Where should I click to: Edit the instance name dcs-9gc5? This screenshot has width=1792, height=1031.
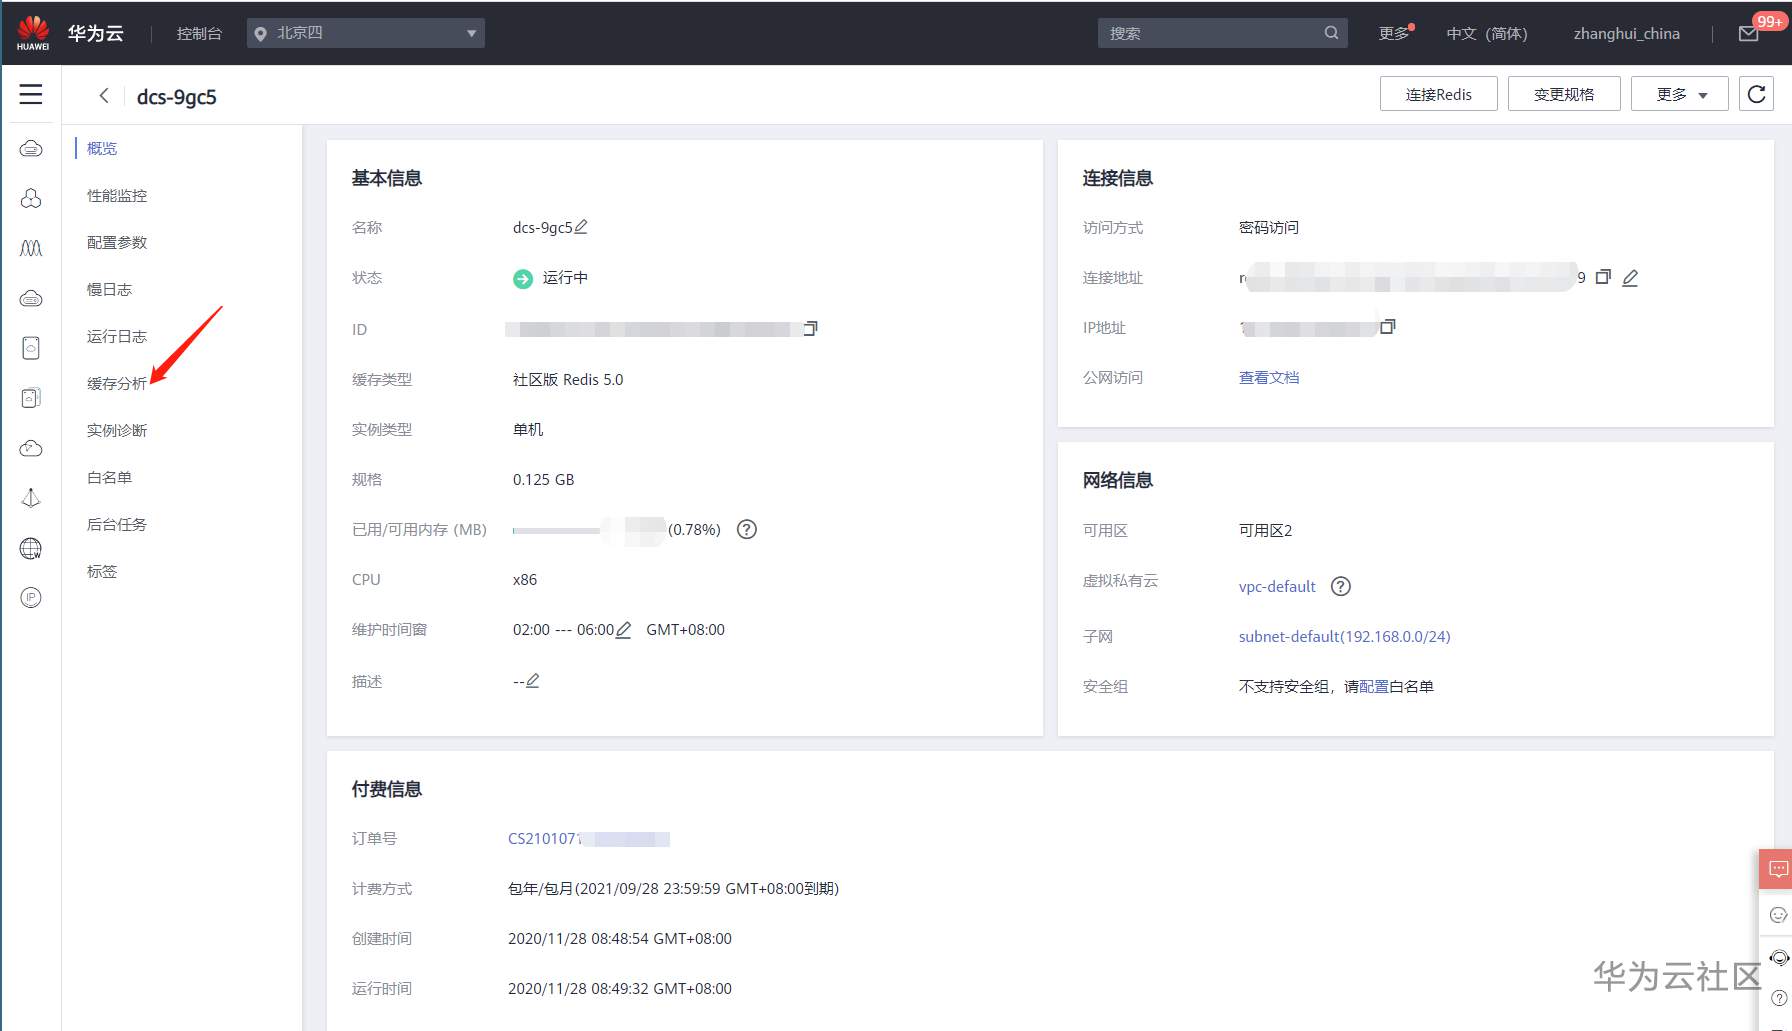(581, 227)
